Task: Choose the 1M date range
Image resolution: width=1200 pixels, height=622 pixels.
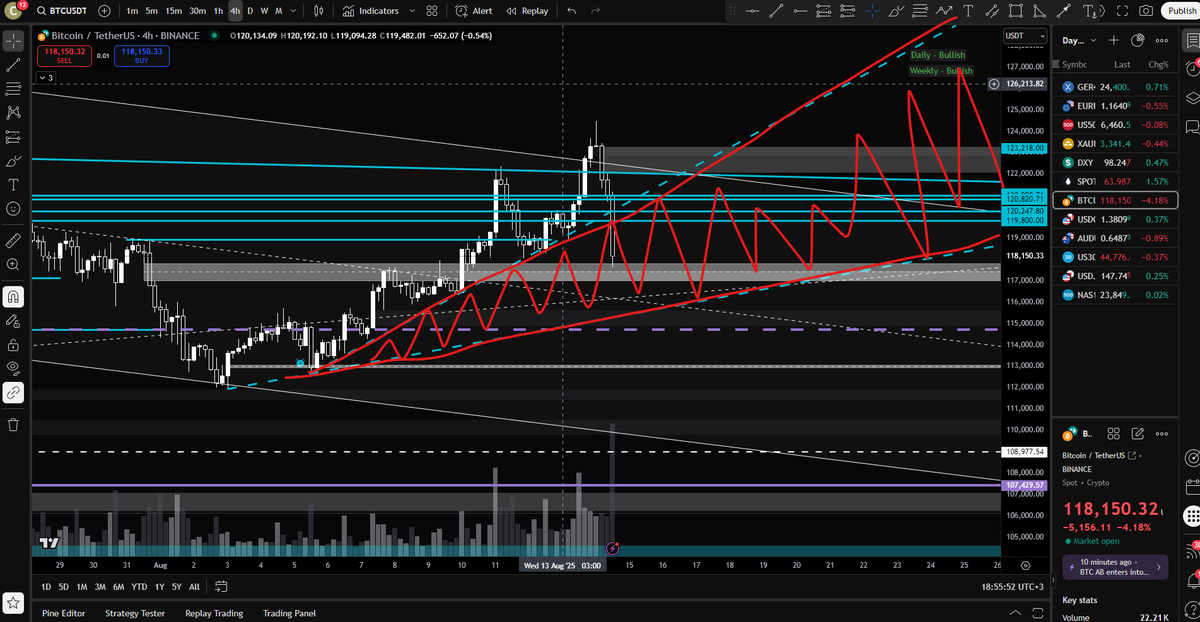Action: click(81, 586)
